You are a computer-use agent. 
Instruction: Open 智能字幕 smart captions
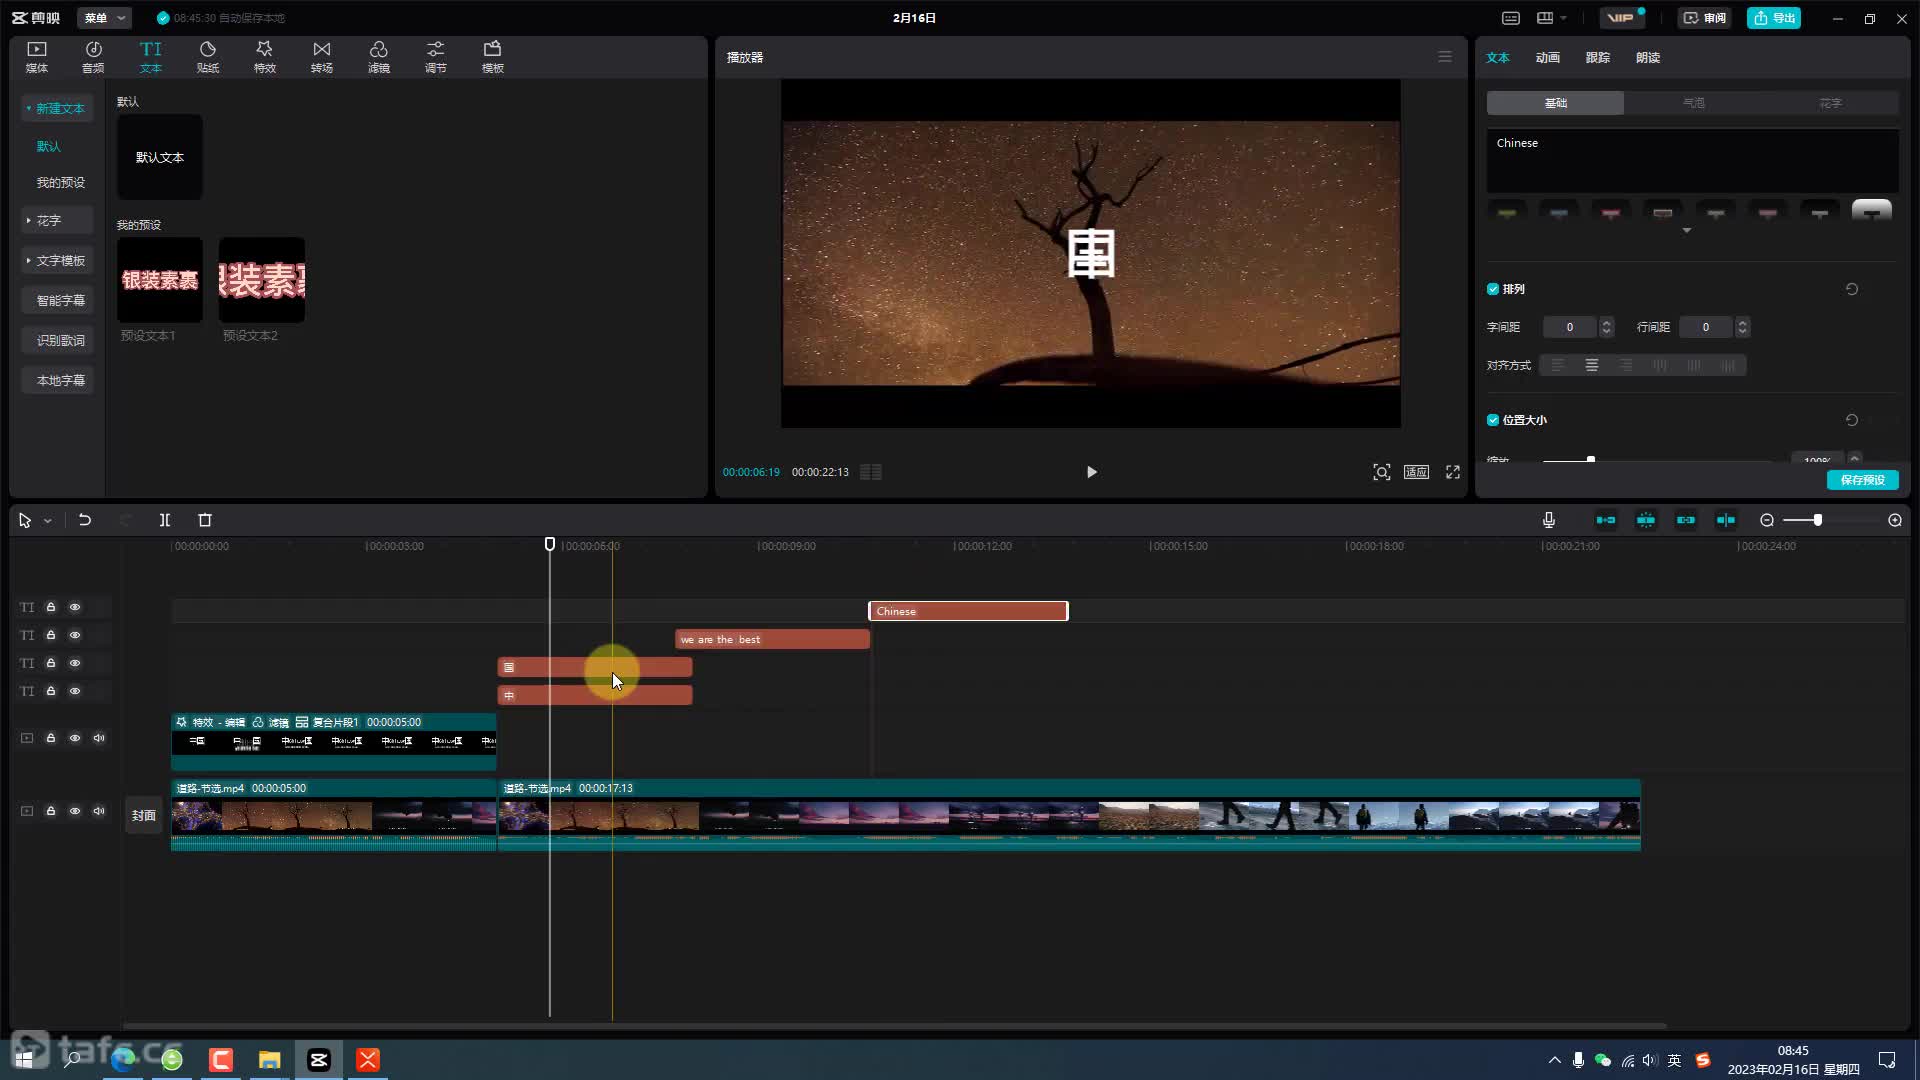tap(58, 300)
